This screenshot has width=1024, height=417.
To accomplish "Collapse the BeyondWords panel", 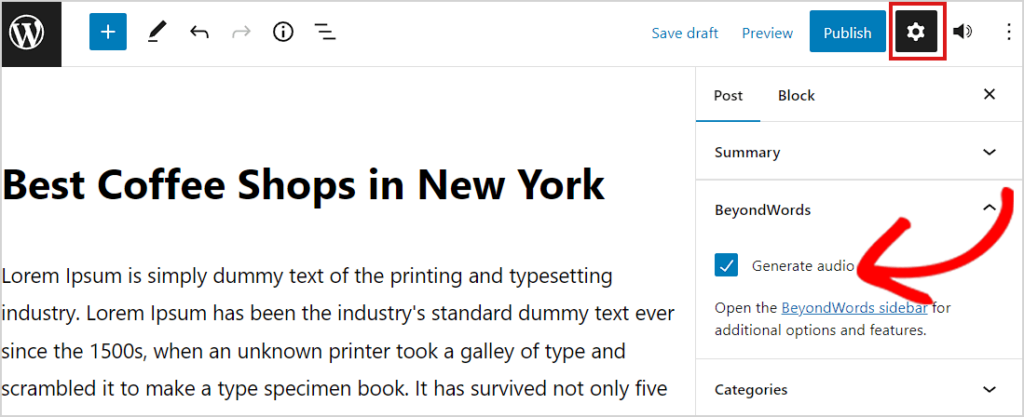I will pyautogui.click(x=989, y=209).
